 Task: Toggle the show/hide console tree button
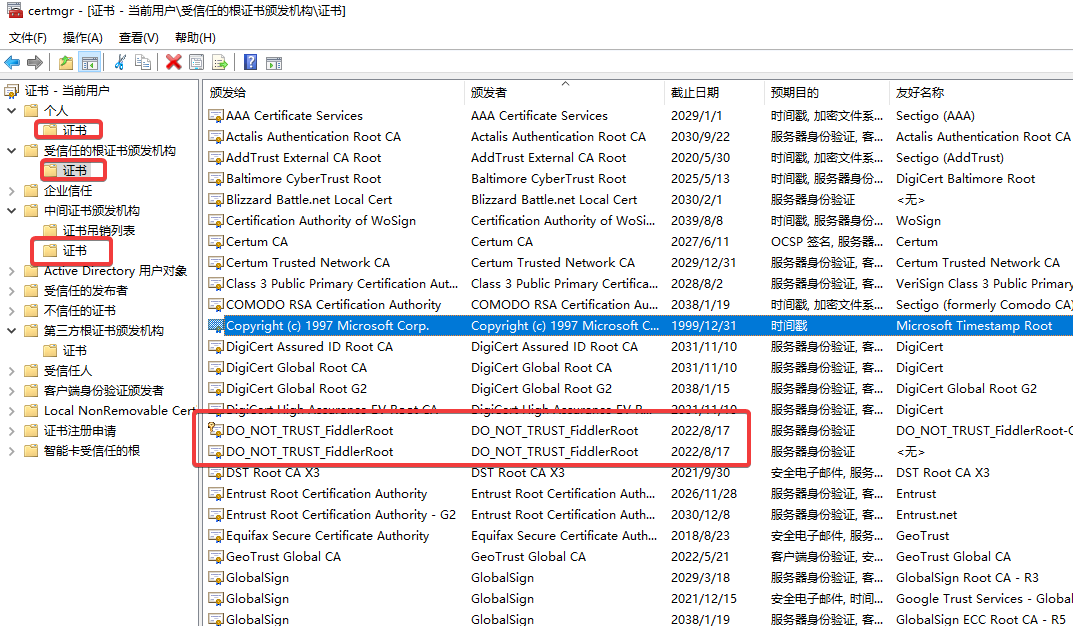point(90,62)
